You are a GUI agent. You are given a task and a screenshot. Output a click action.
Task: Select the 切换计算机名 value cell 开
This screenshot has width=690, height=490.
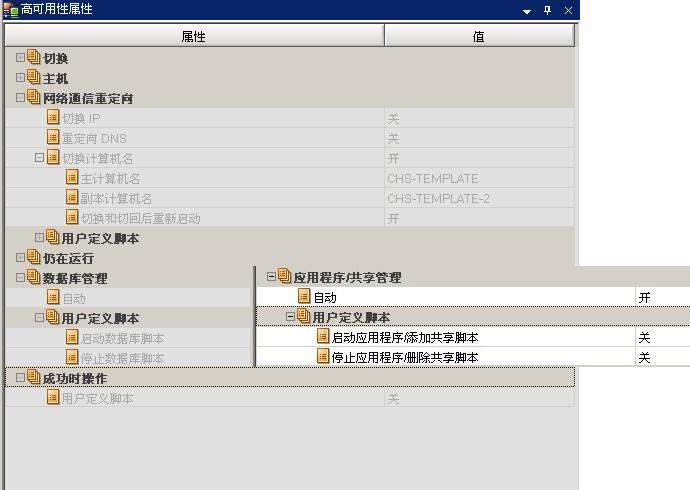click(x=480, y=158)
